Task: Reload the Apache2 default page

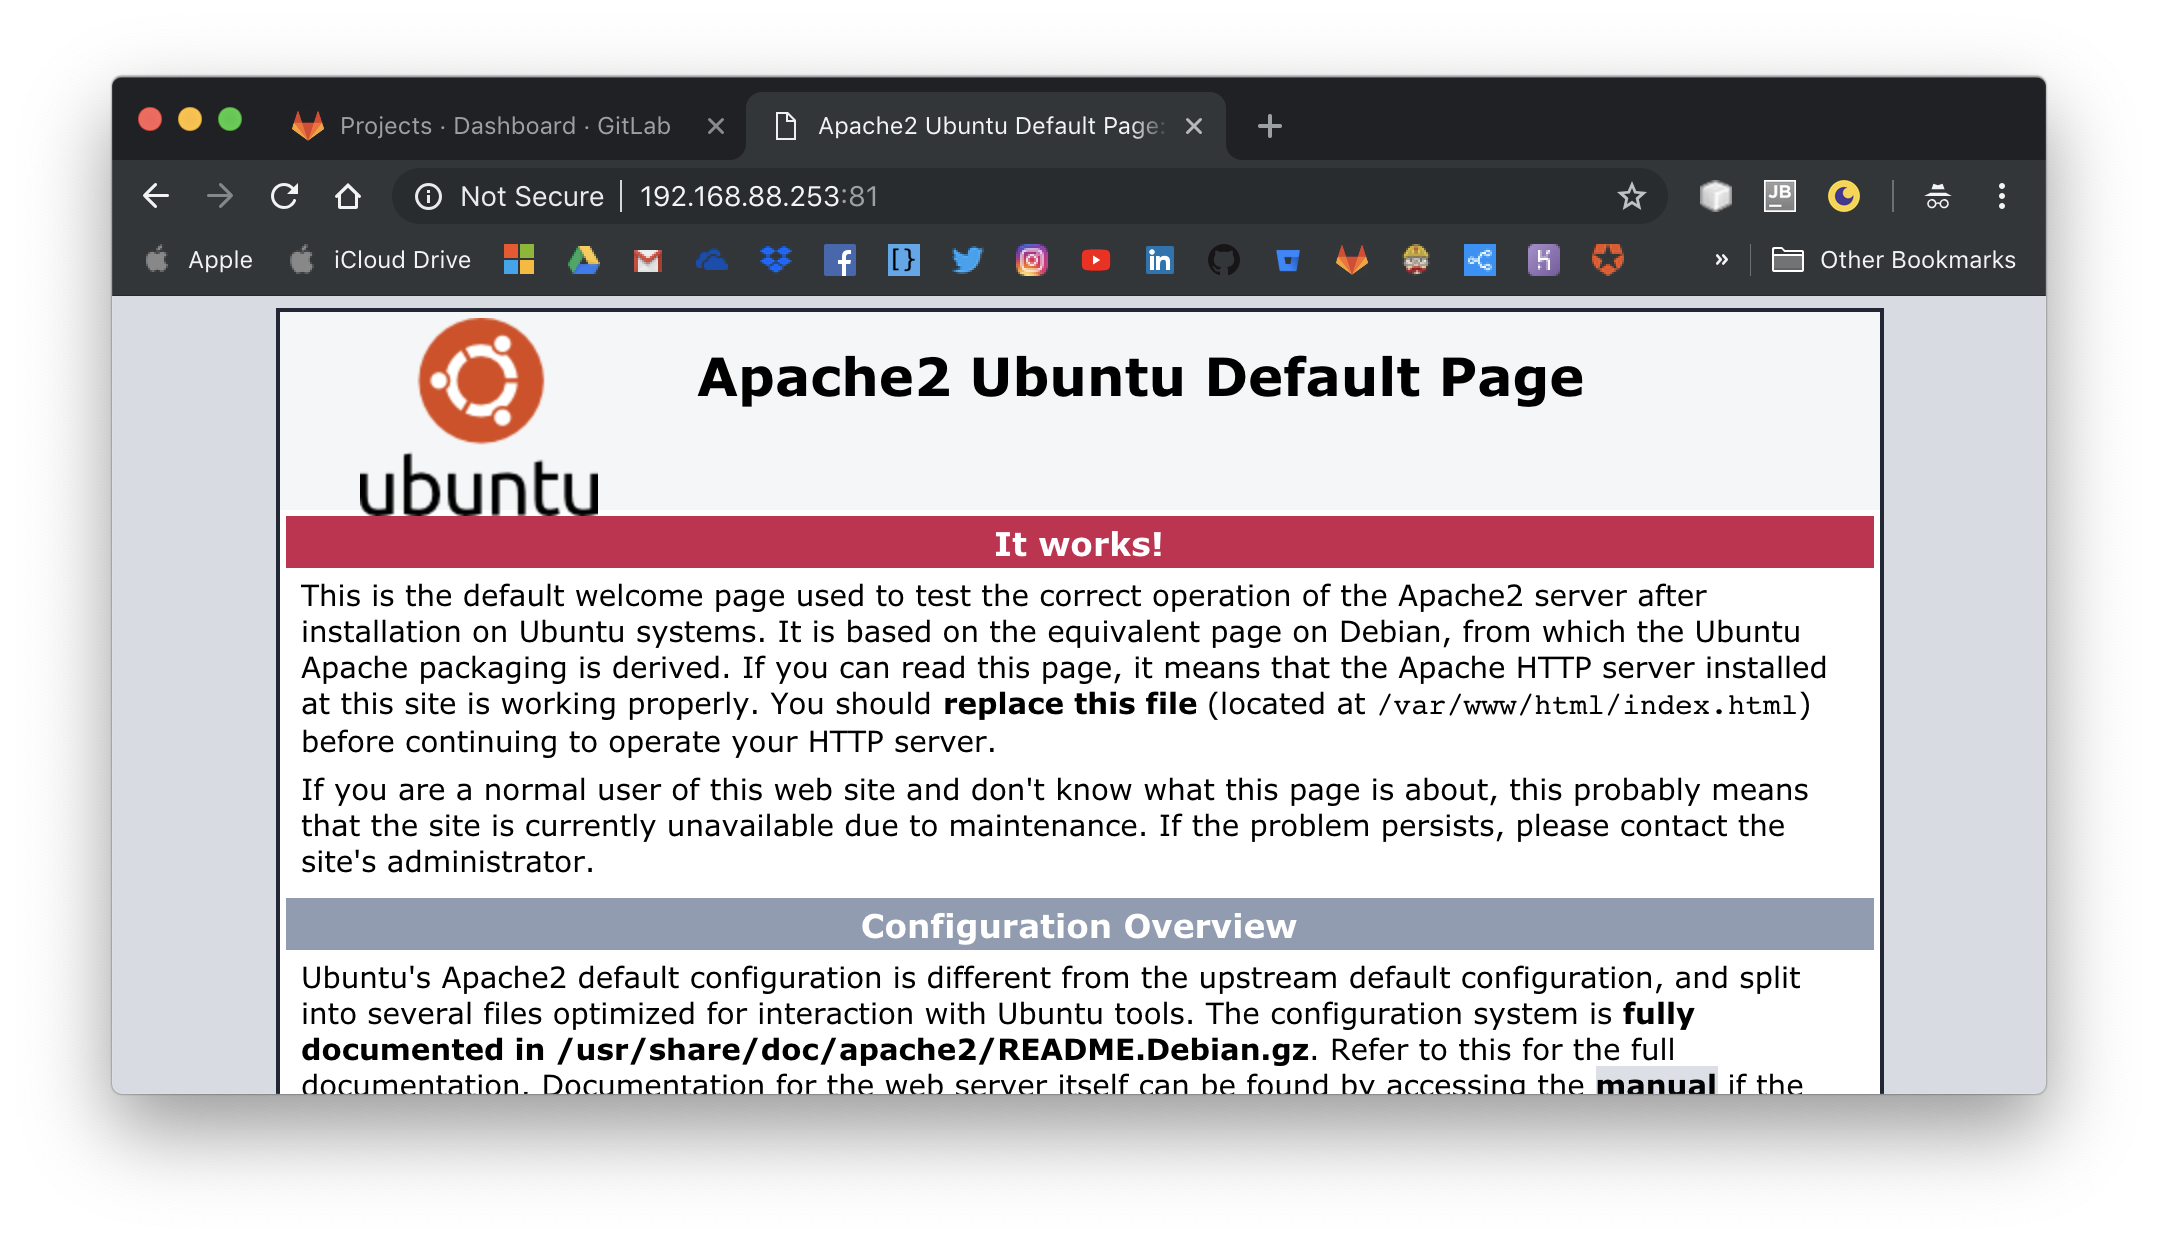Action: (x=284, y=196)
